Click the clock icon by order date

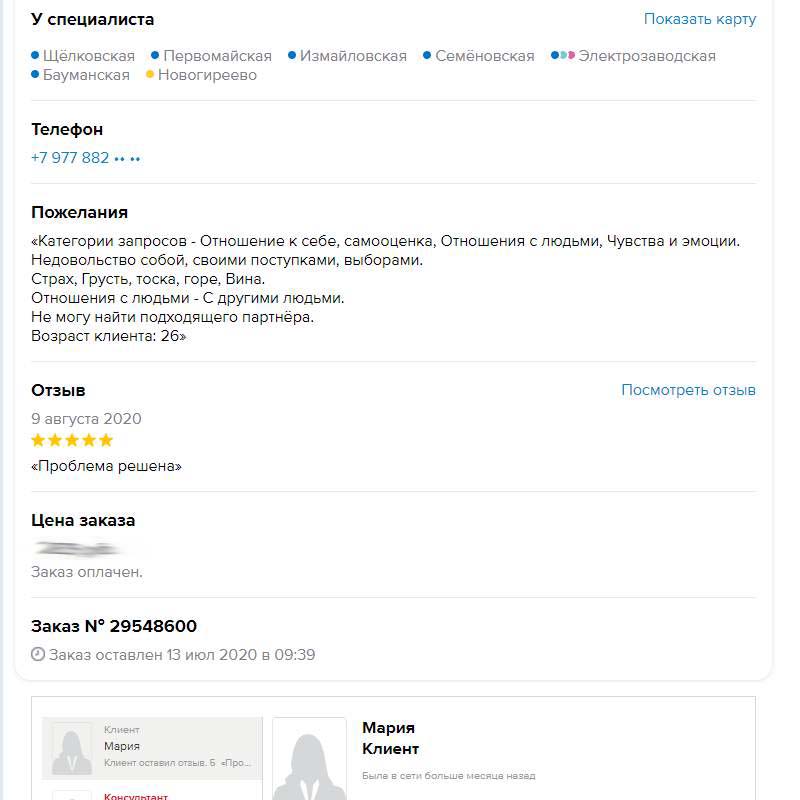tap(38, 655)
